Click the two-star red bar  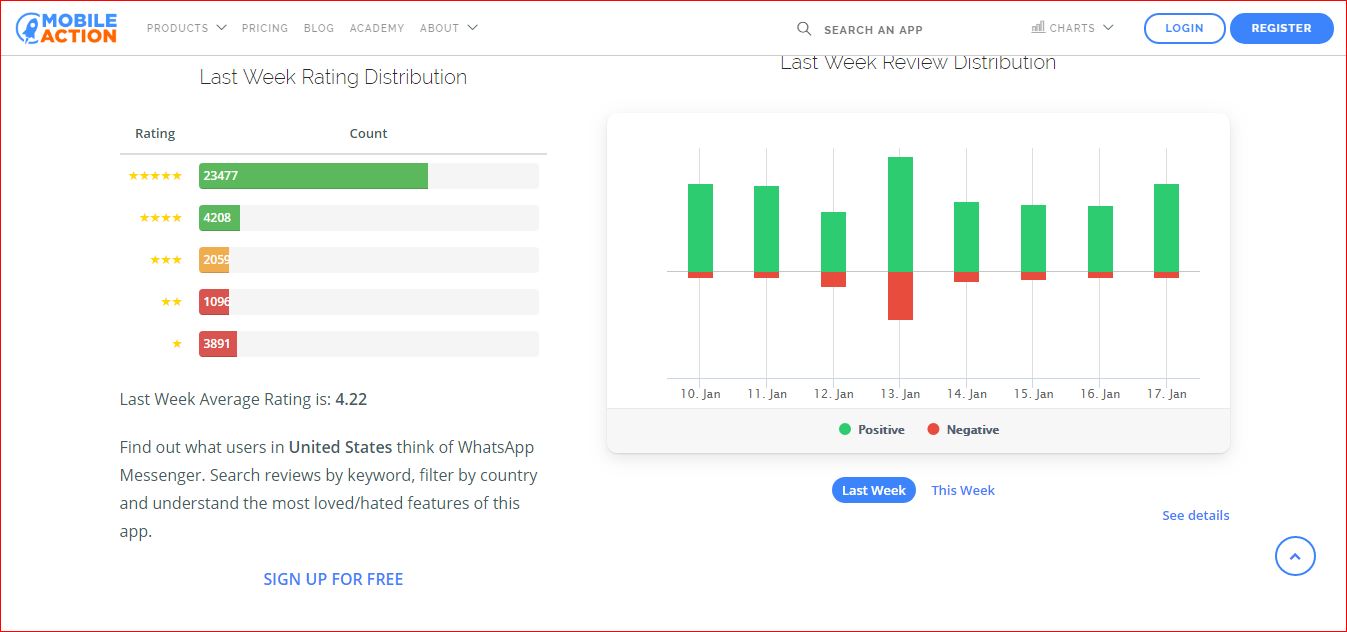pos(214,302)
